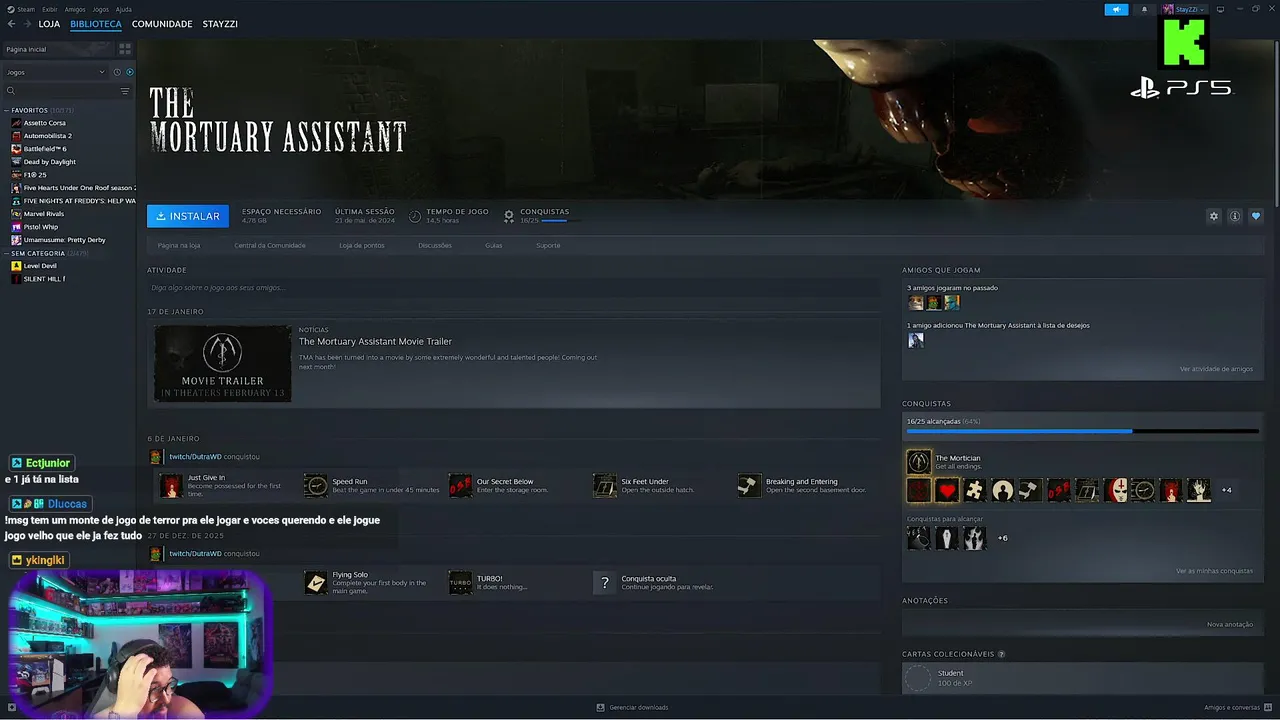Show the +6 locked achievements

coord(1002,538)
